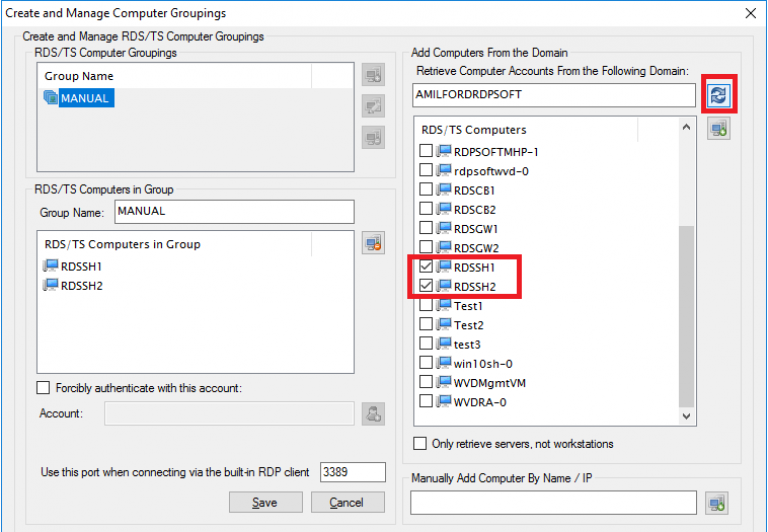The height and width of the screenshot is (532, 768).
Task: Click scroll down arrow in computers list
Action: [687, 416]
